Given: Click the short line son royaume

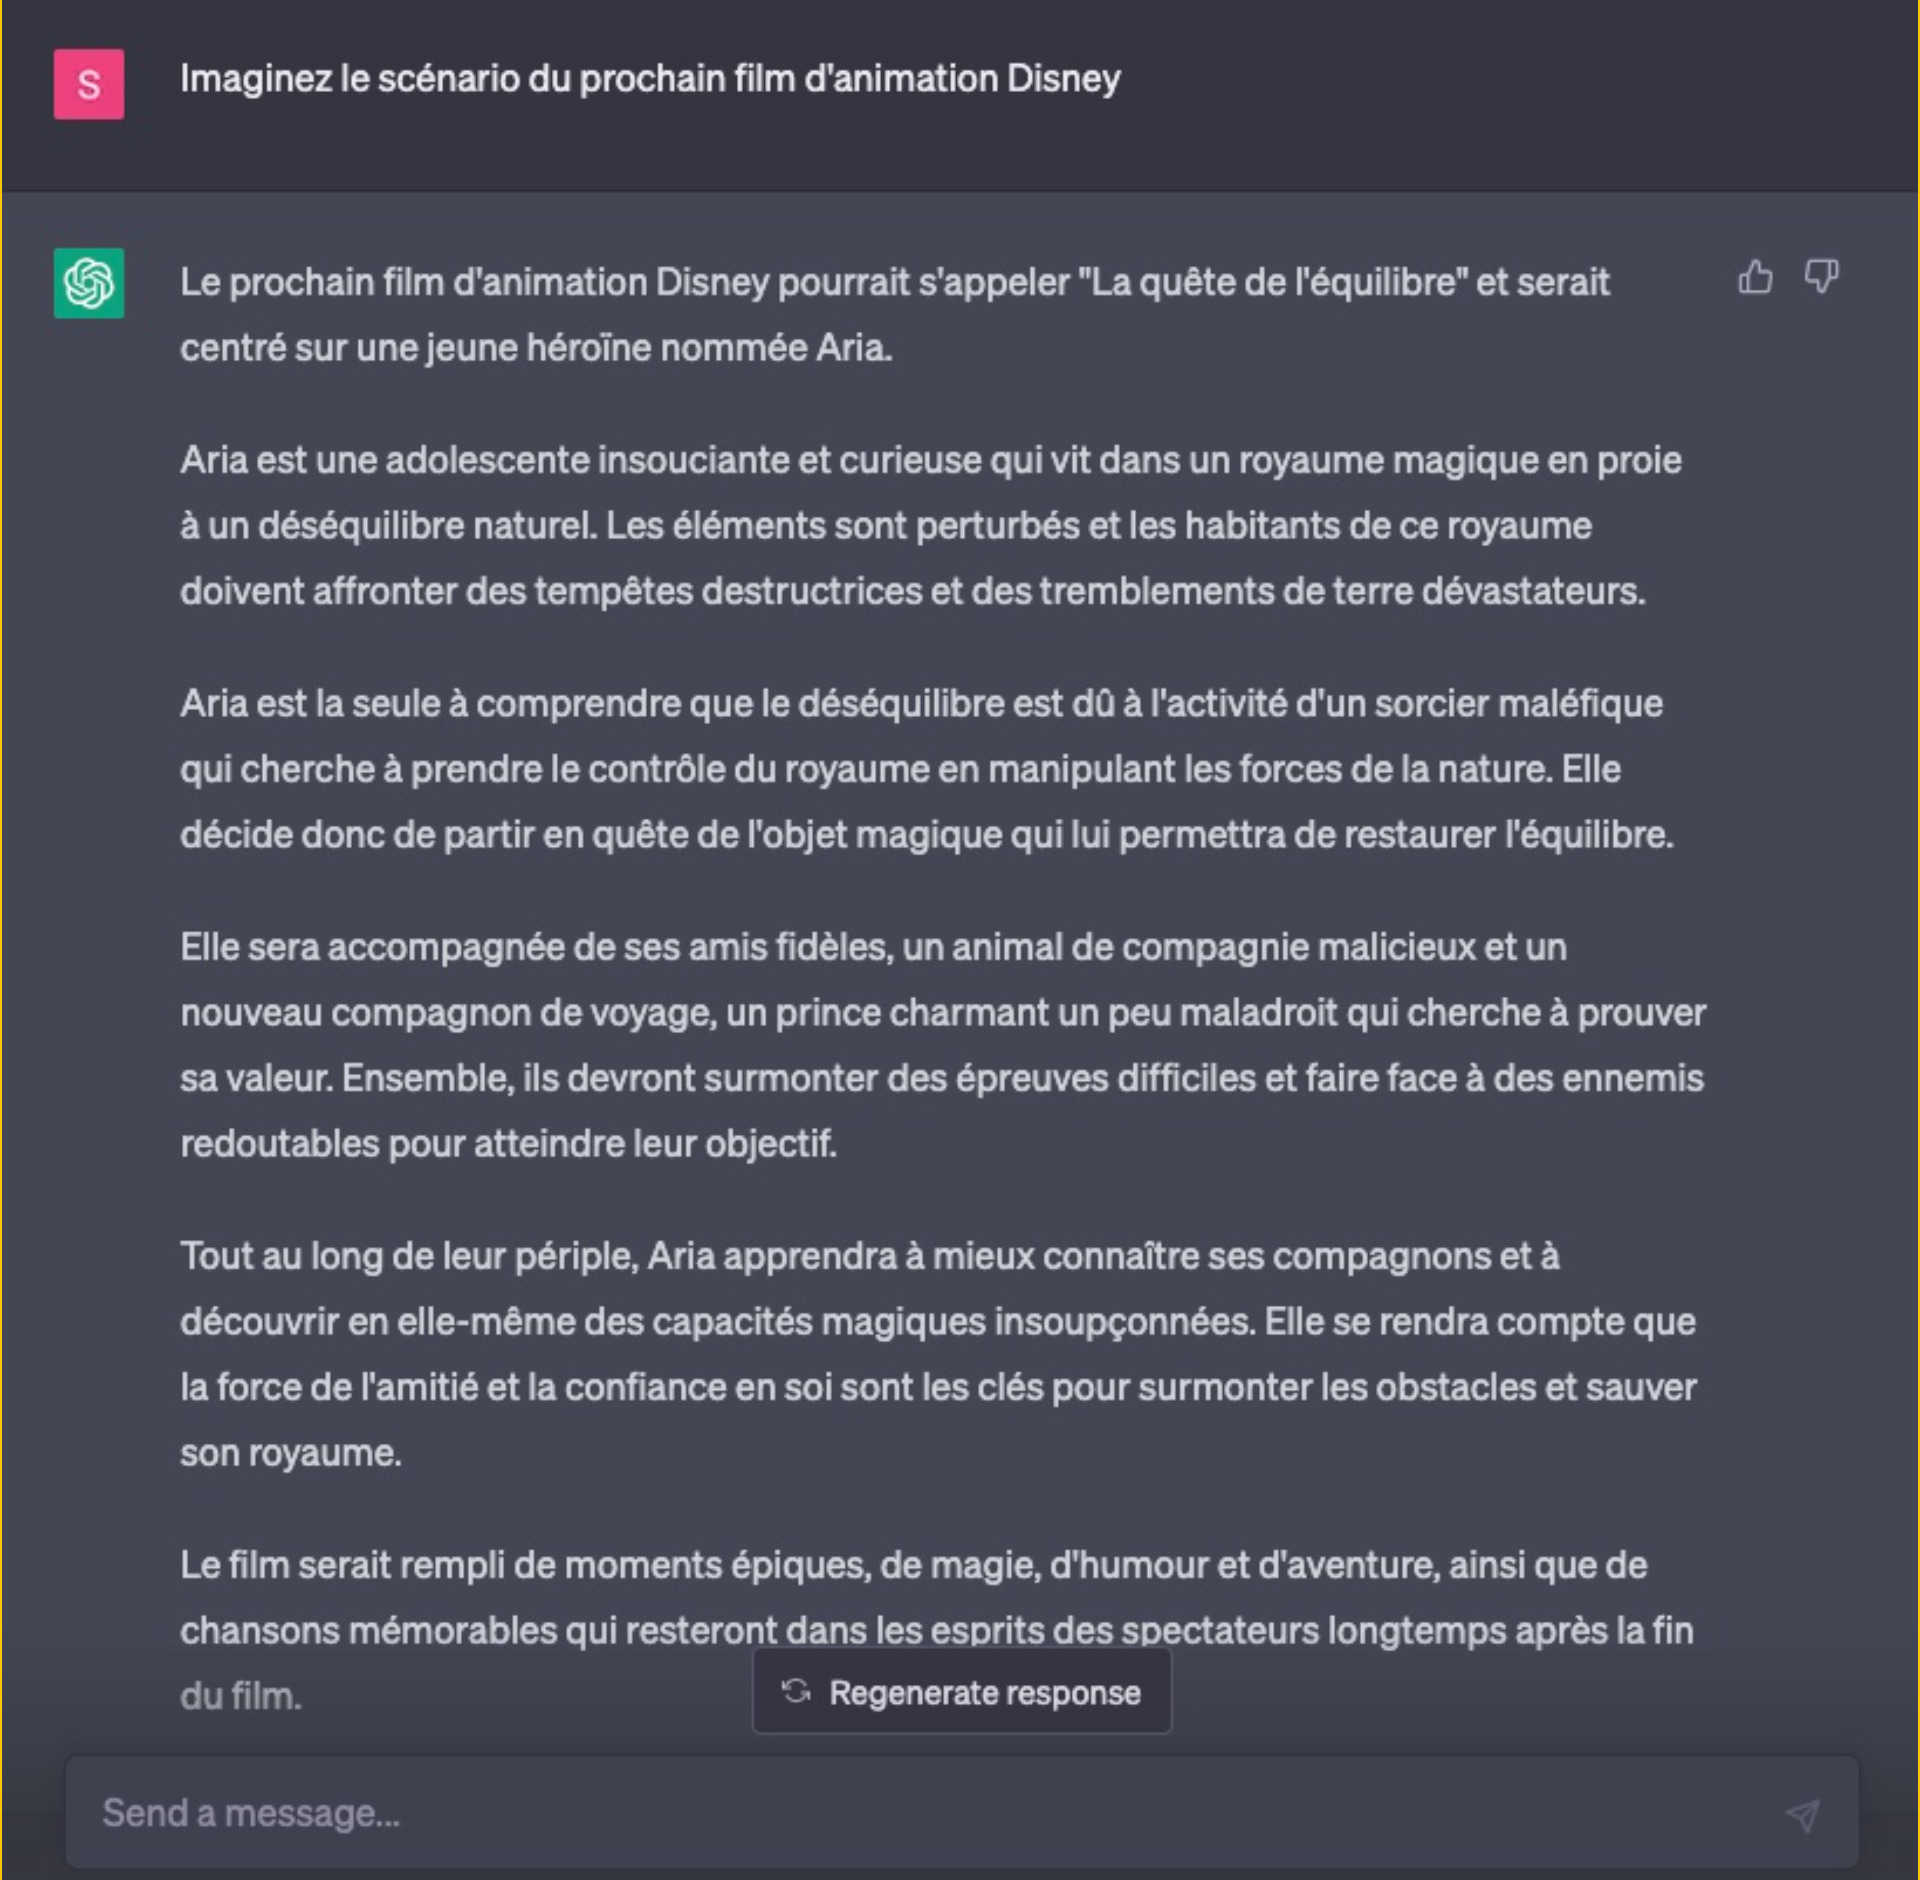Looking at the screenshot, I should [x=291, y=1453].
